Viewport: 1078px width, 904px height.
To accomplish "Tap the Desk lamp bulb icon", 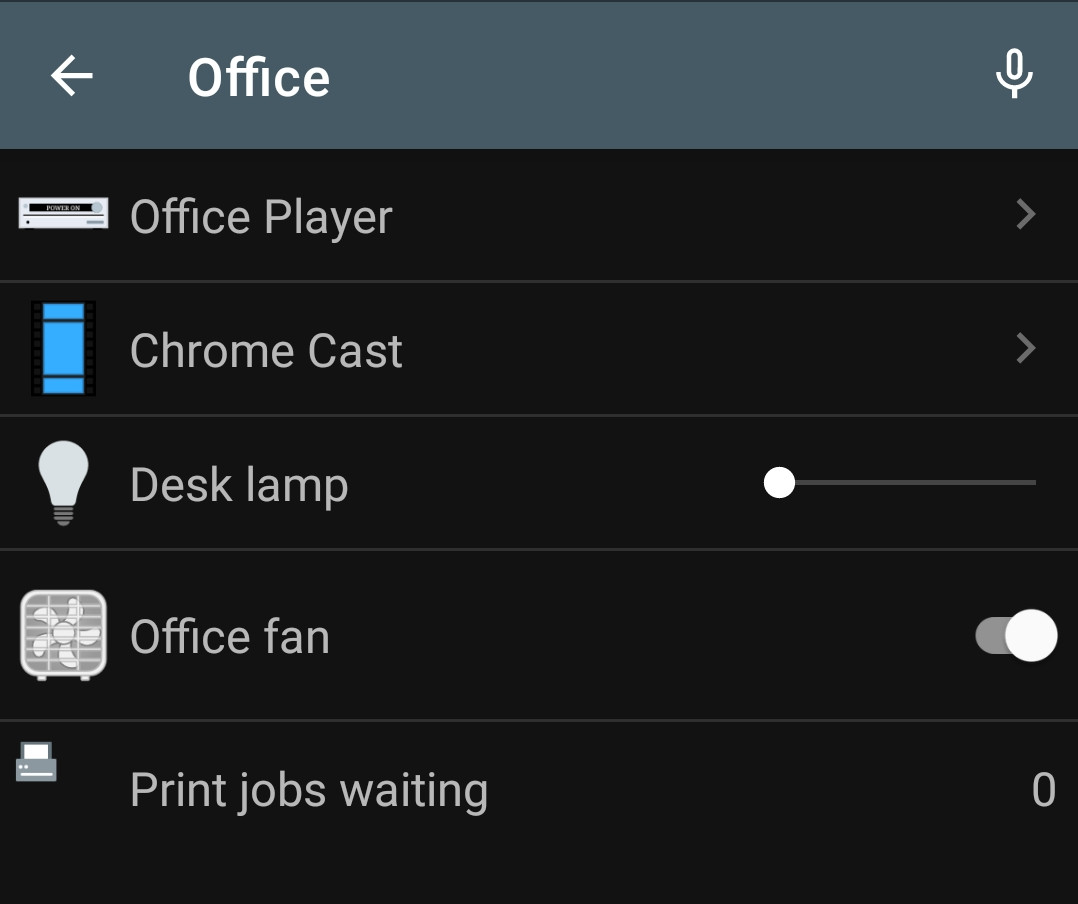I will (x=63, y=483).
